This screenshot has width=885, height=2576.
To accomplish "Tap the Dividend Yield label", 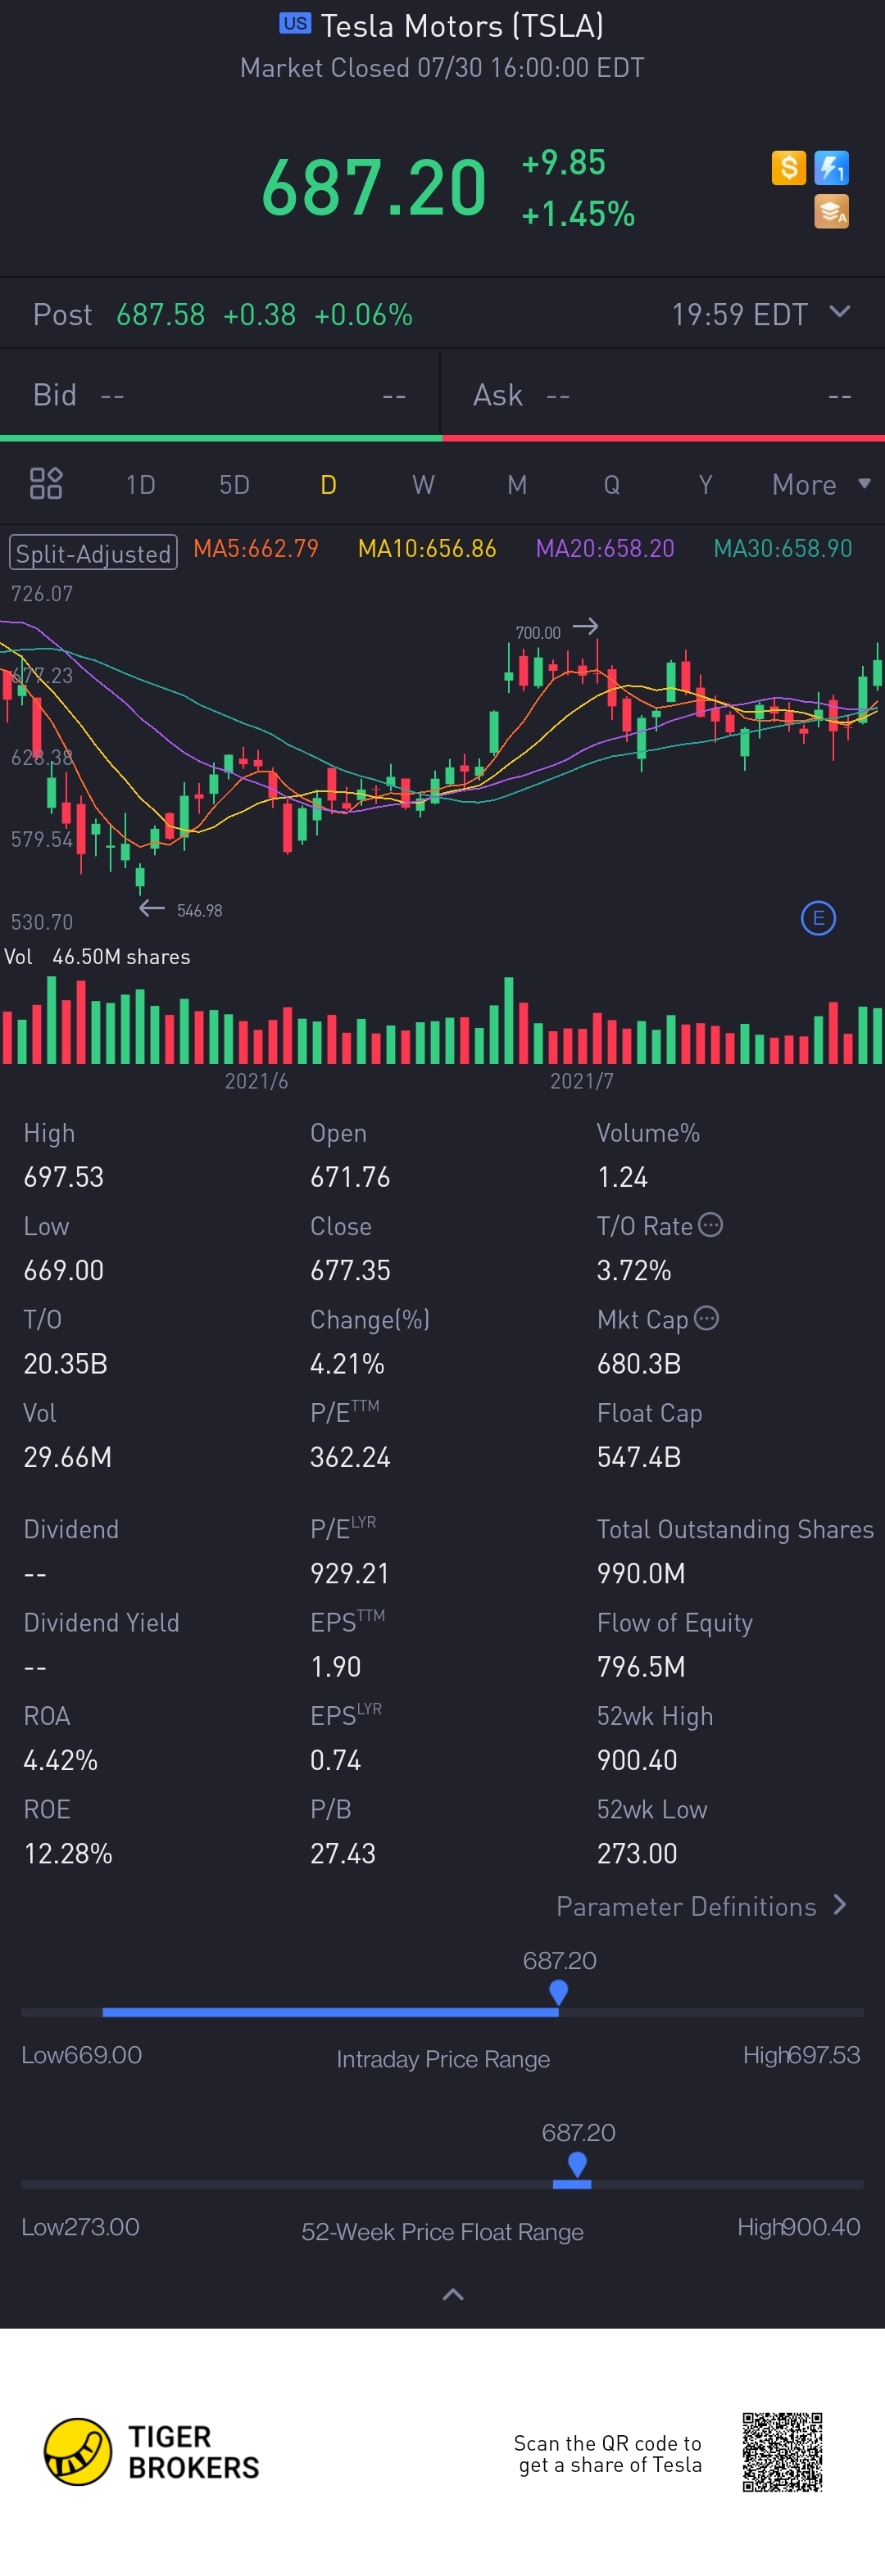I will point(101,1622).
